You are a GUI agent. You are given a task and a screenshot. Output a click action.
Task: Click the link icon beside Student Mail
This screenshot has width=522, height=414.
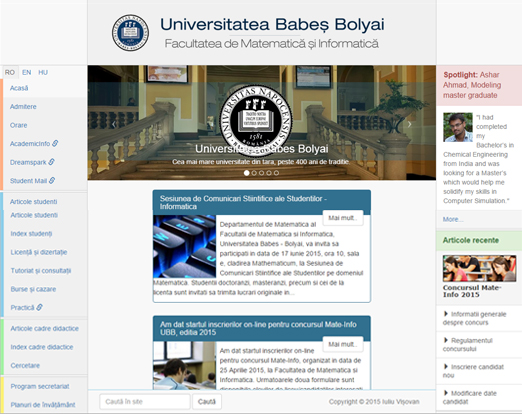[x=52, y=181]
